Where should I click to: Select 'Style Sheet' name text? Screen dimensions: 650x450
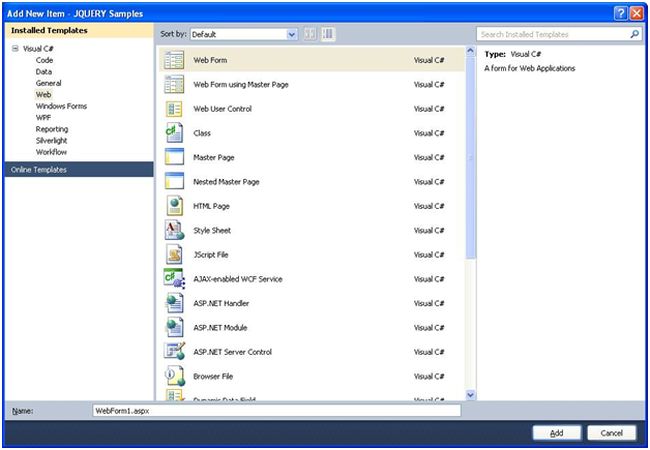[212, 230]
